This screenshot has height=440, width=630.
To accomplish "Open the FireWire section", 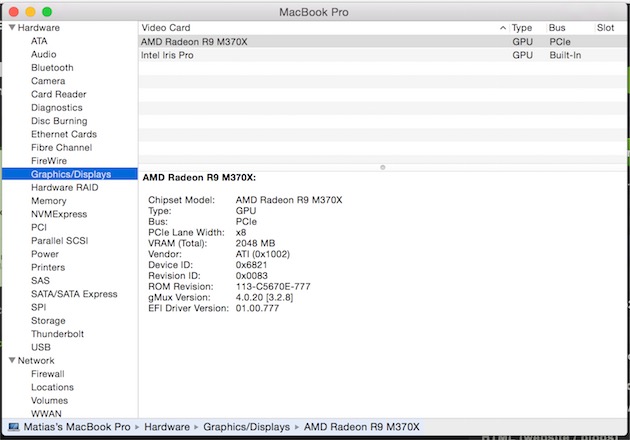I will (49, 161).
